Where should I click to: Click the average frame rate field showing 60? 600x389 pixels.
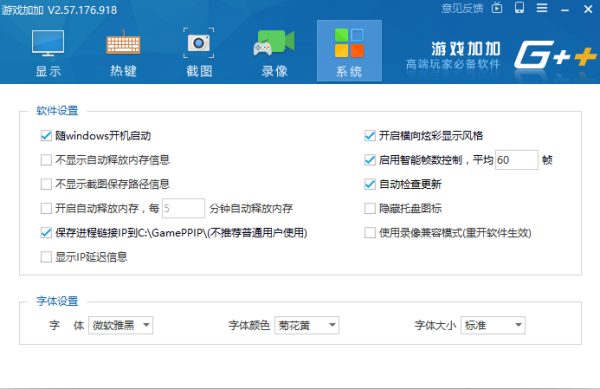coord(517,160)
